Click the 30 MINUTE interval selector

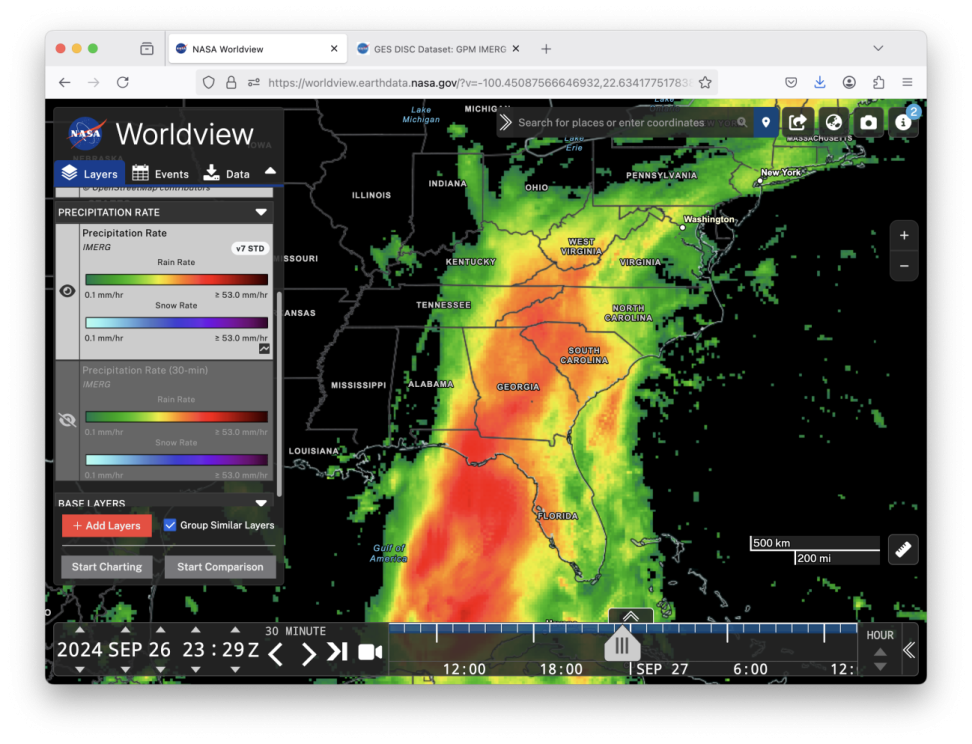pyautogui.click(x=295, y=631)
